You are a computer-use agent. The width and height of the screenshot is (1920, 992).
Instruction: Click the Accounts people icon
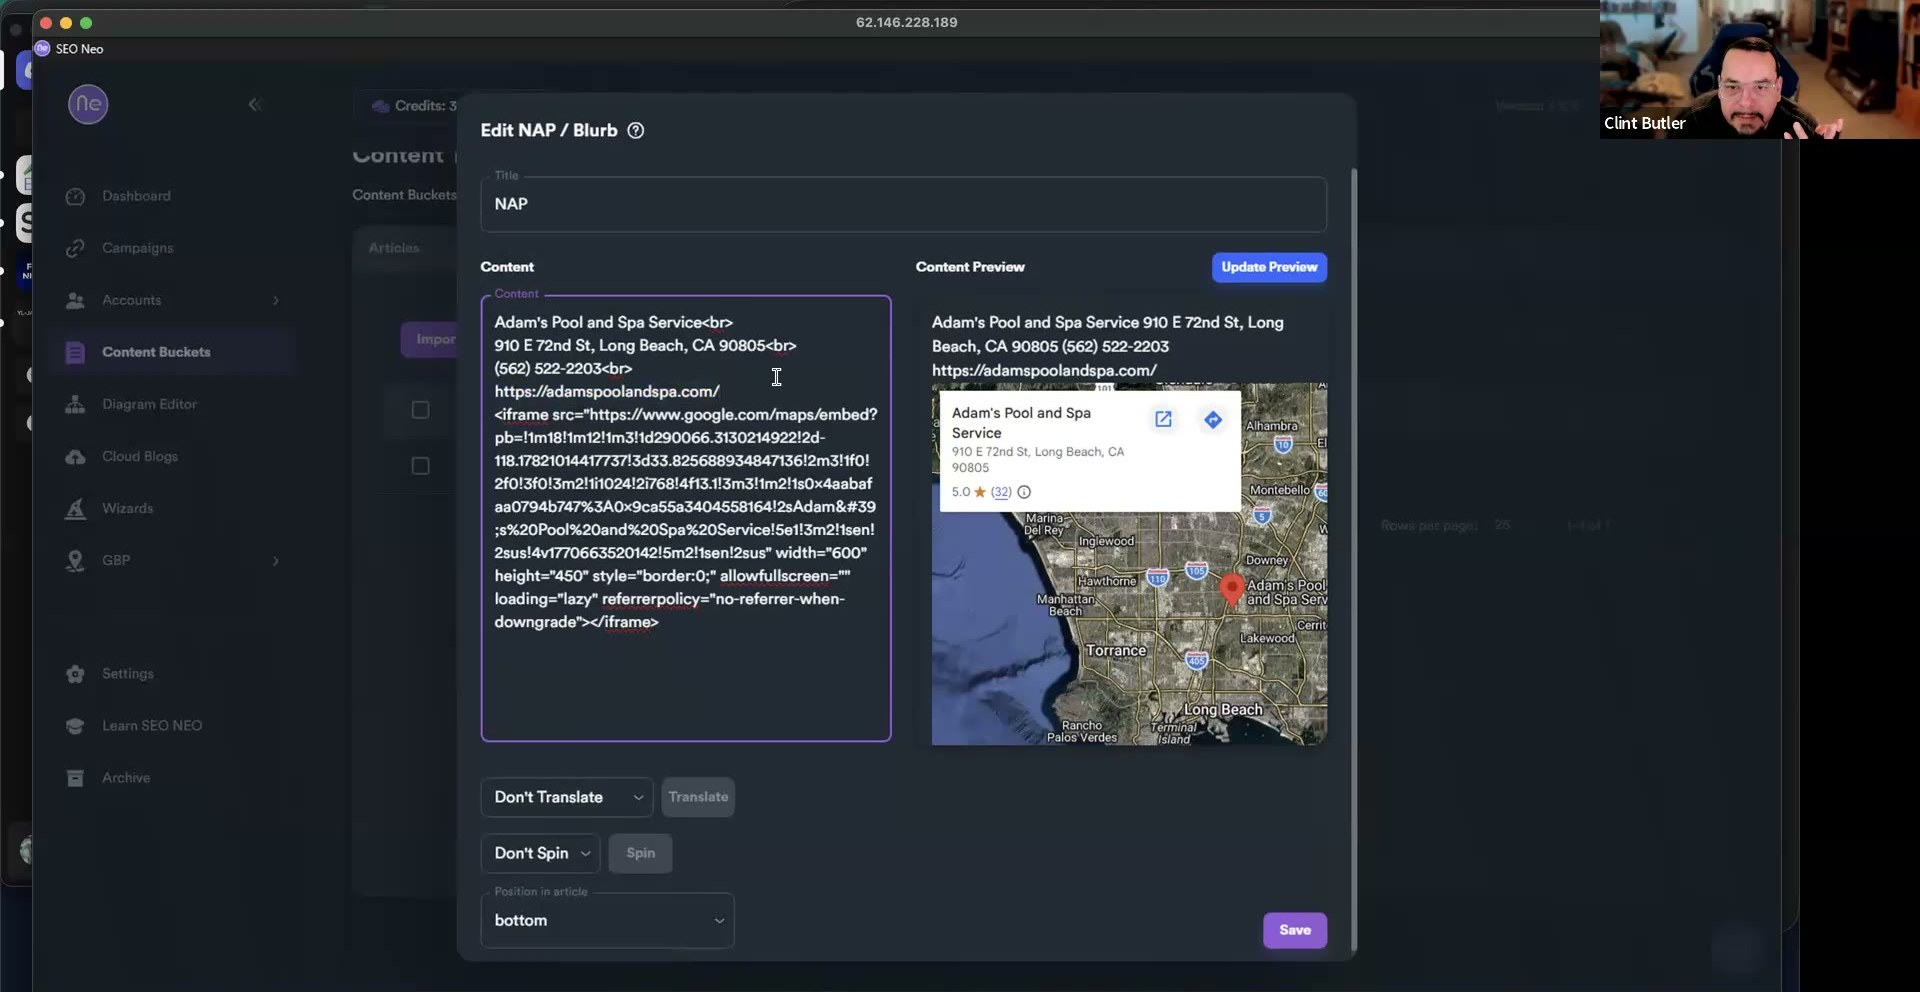75,300
